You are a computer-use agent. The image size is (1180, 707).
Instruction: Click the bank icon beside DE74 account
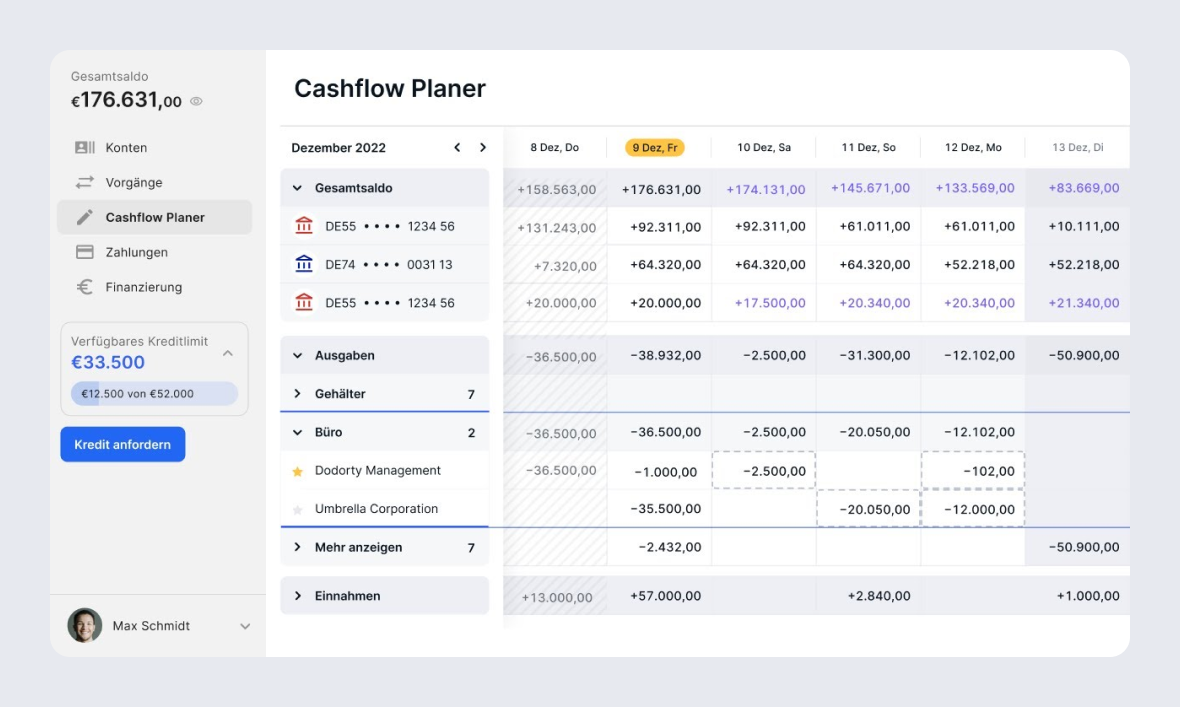305,264
